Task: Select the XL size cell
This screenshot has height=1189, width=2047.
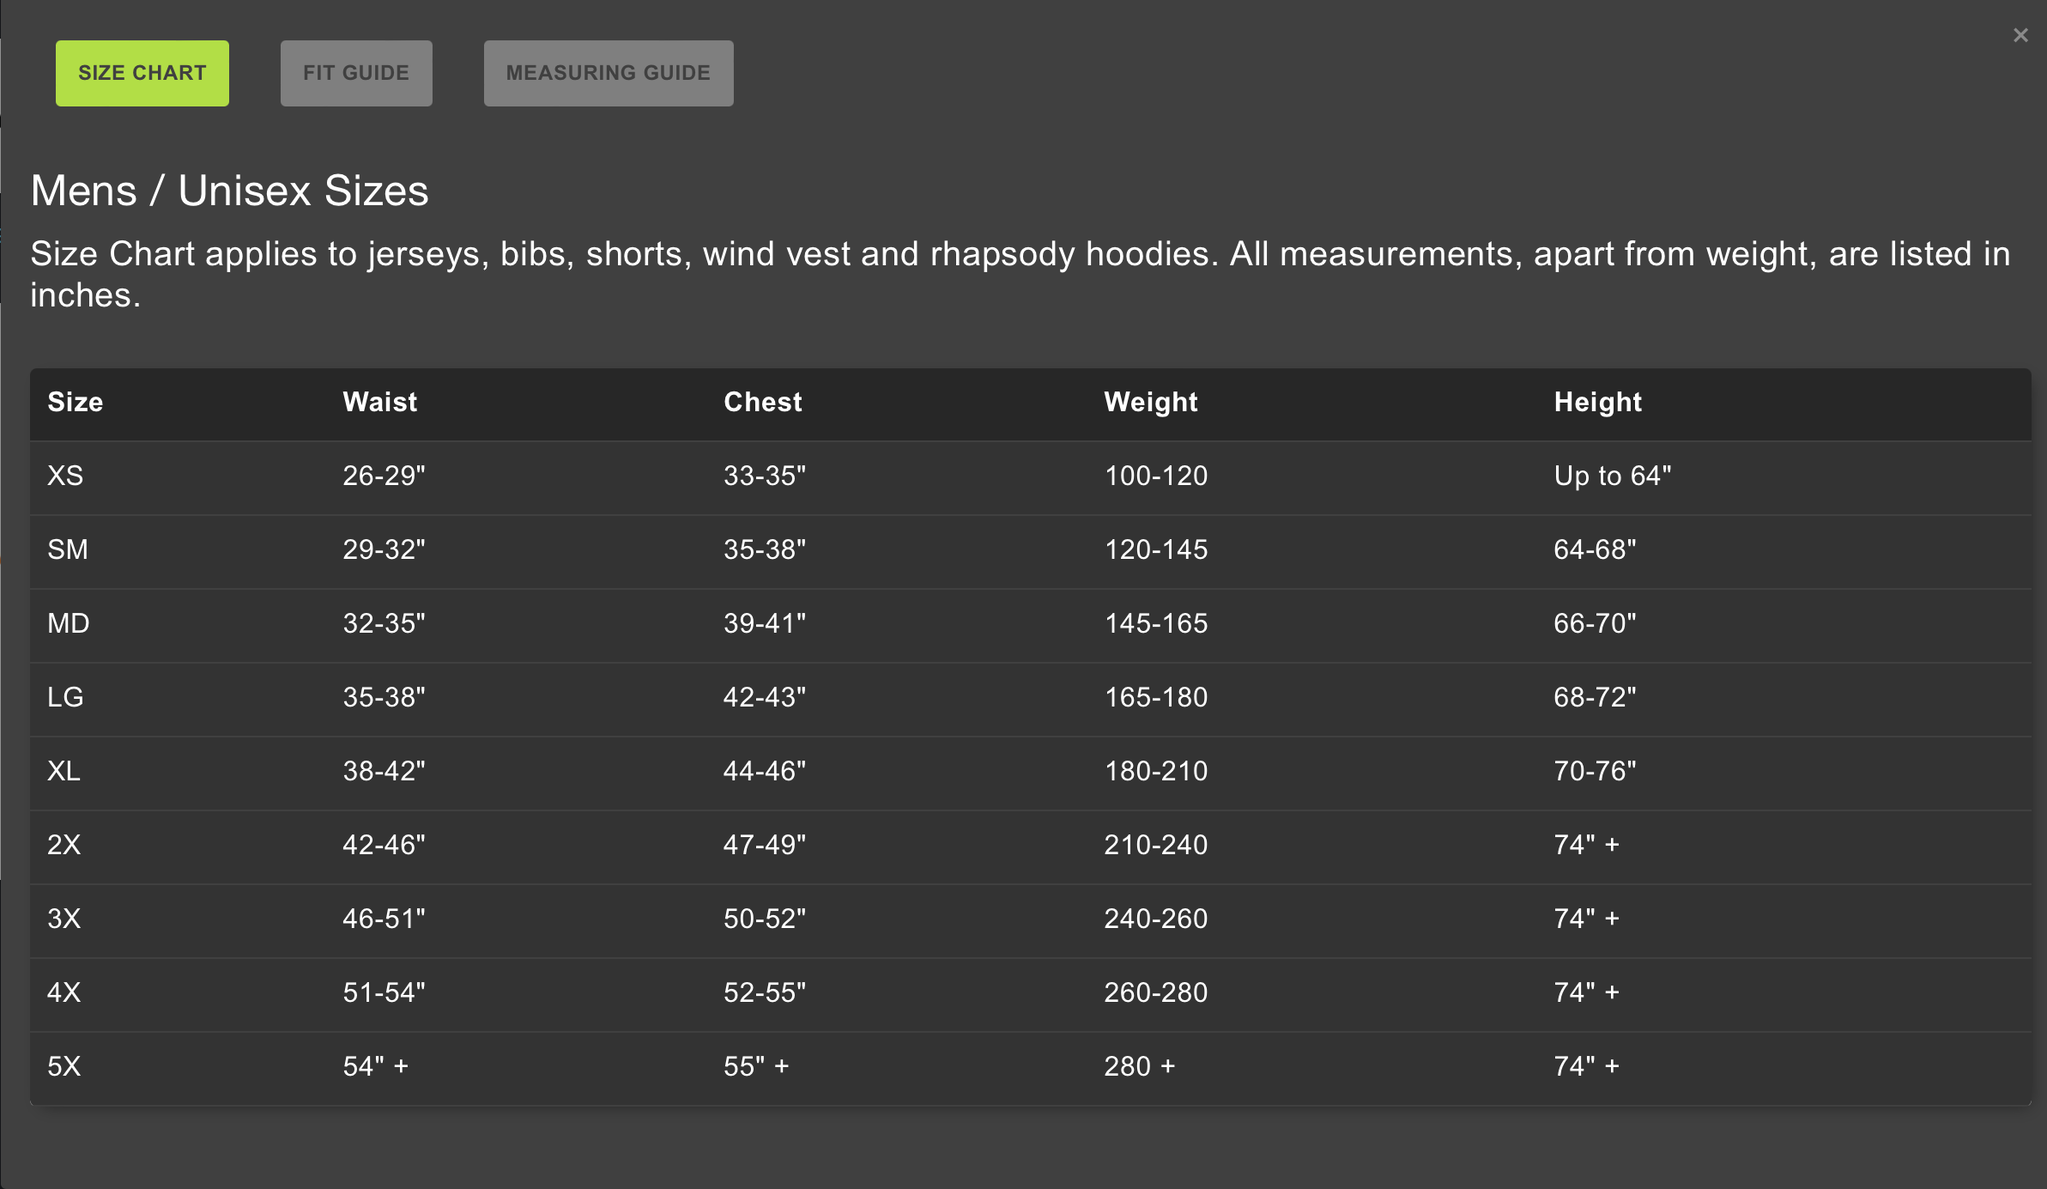Action: (64, 772)
